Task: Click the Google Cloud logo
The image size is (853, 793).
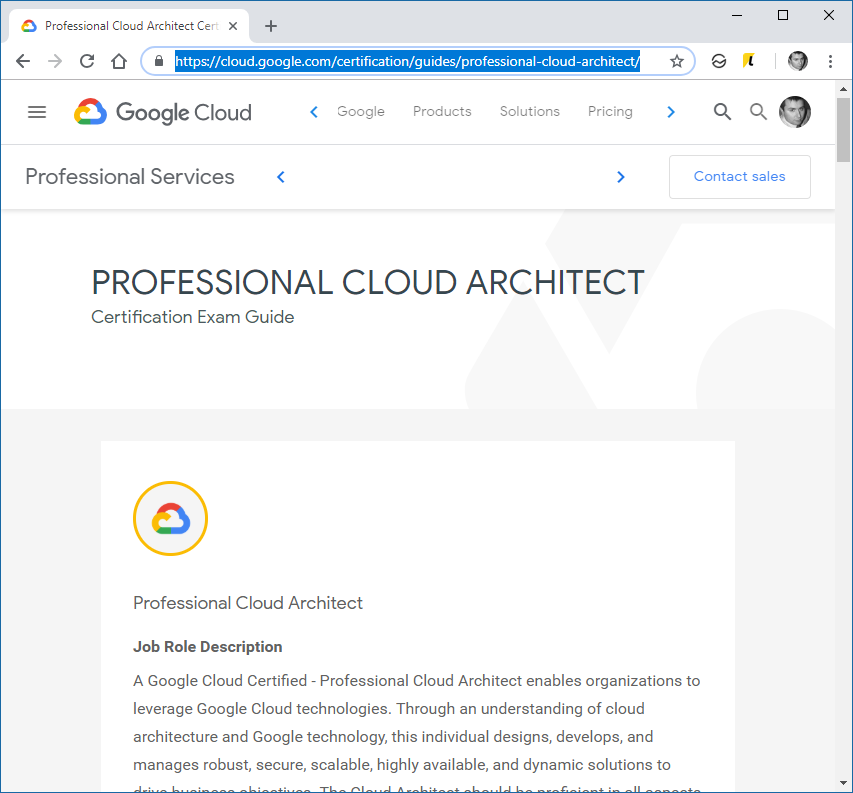Action: (163, 112)
